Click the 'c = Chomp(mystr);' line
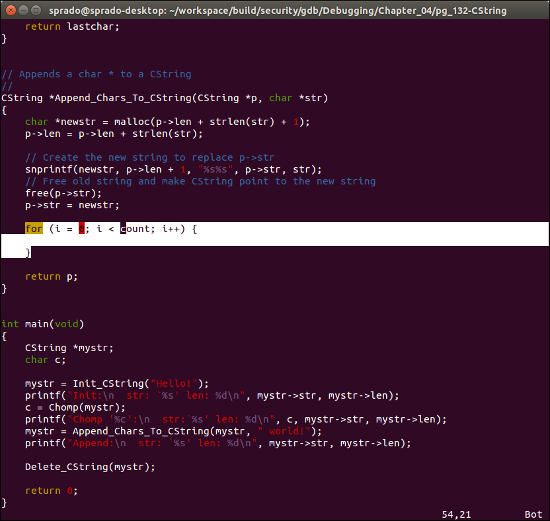This screenshot has height=521, width=550. click(75, 408)
